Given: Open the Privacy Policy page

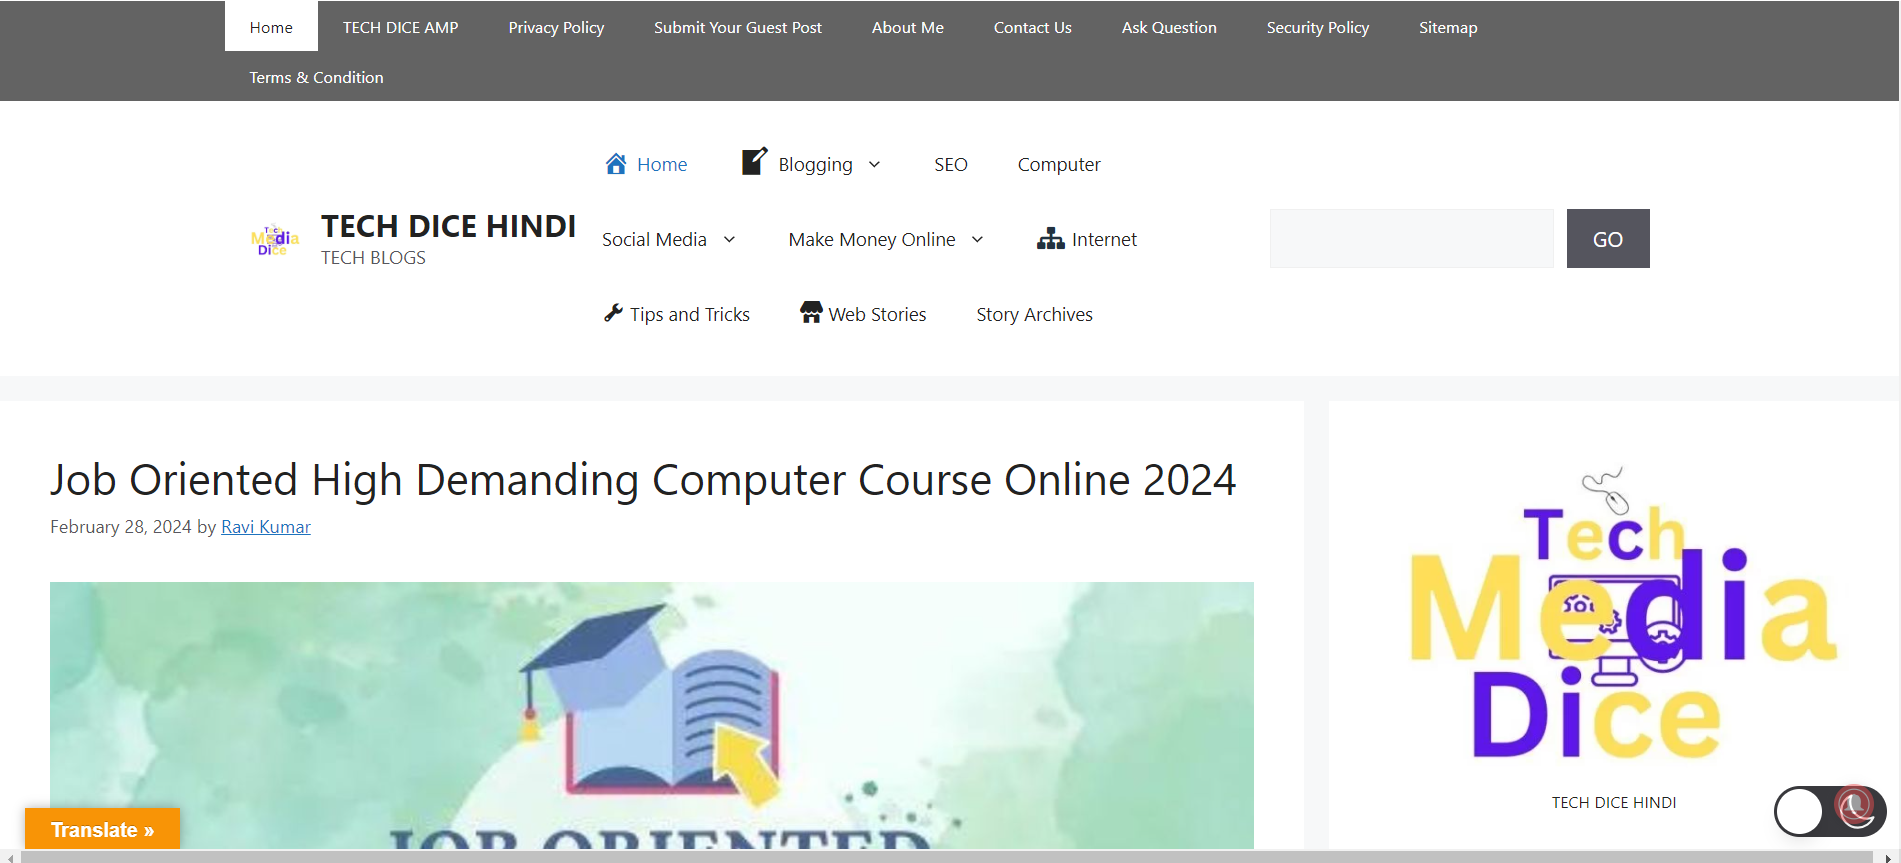Looking at the screenshot, I should [x=556, y=27].
